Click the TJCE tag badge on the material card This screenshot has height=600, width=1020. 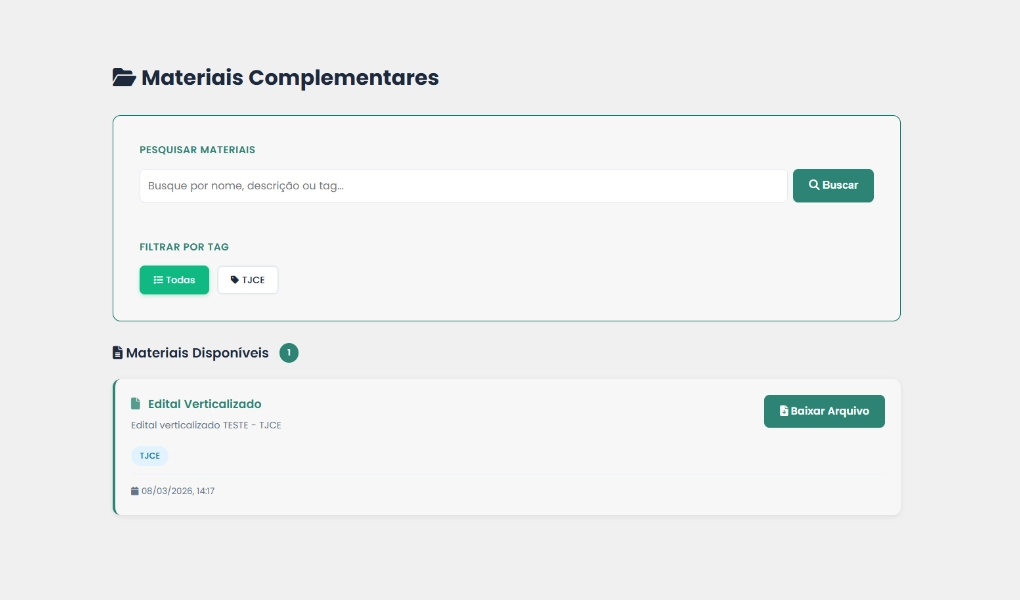point(149,456)
